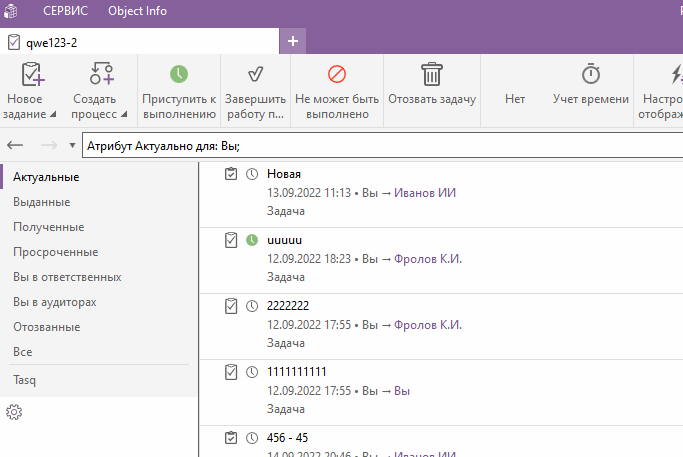Click the Отозвать задачу trash icon

[431, 74]
